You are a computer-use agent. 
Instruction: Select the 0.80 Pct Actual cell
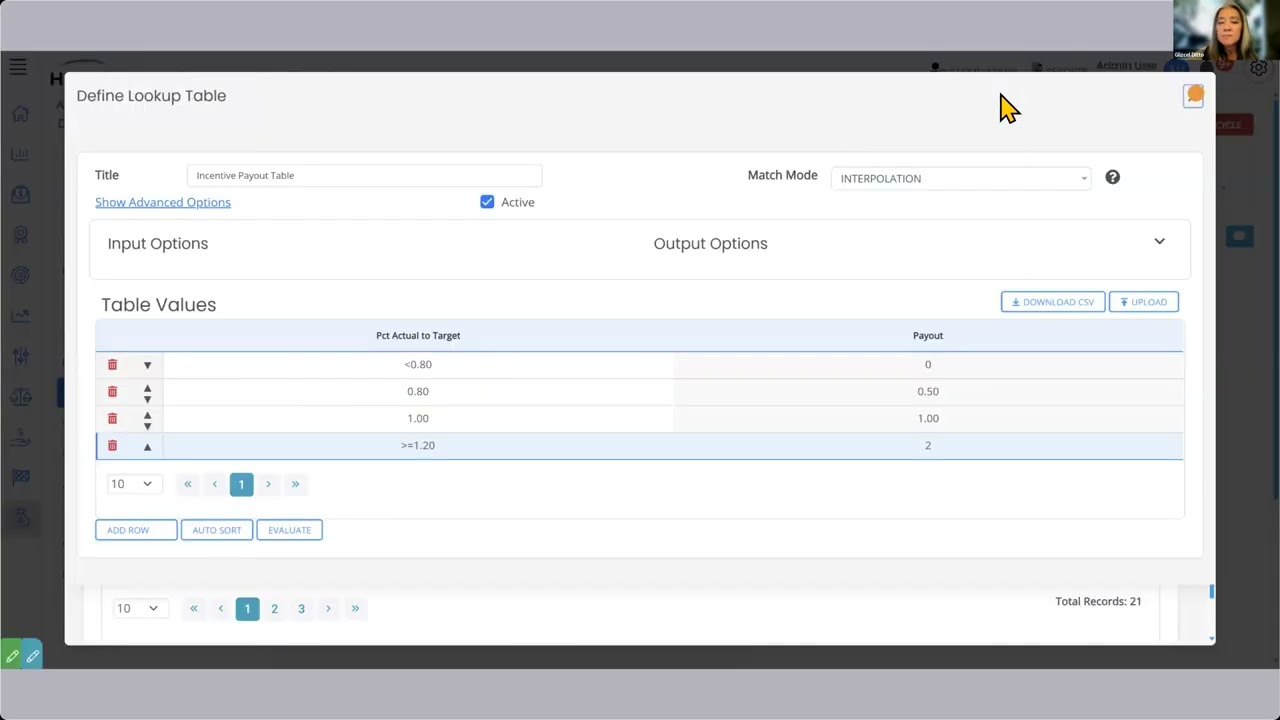[418, 392]
